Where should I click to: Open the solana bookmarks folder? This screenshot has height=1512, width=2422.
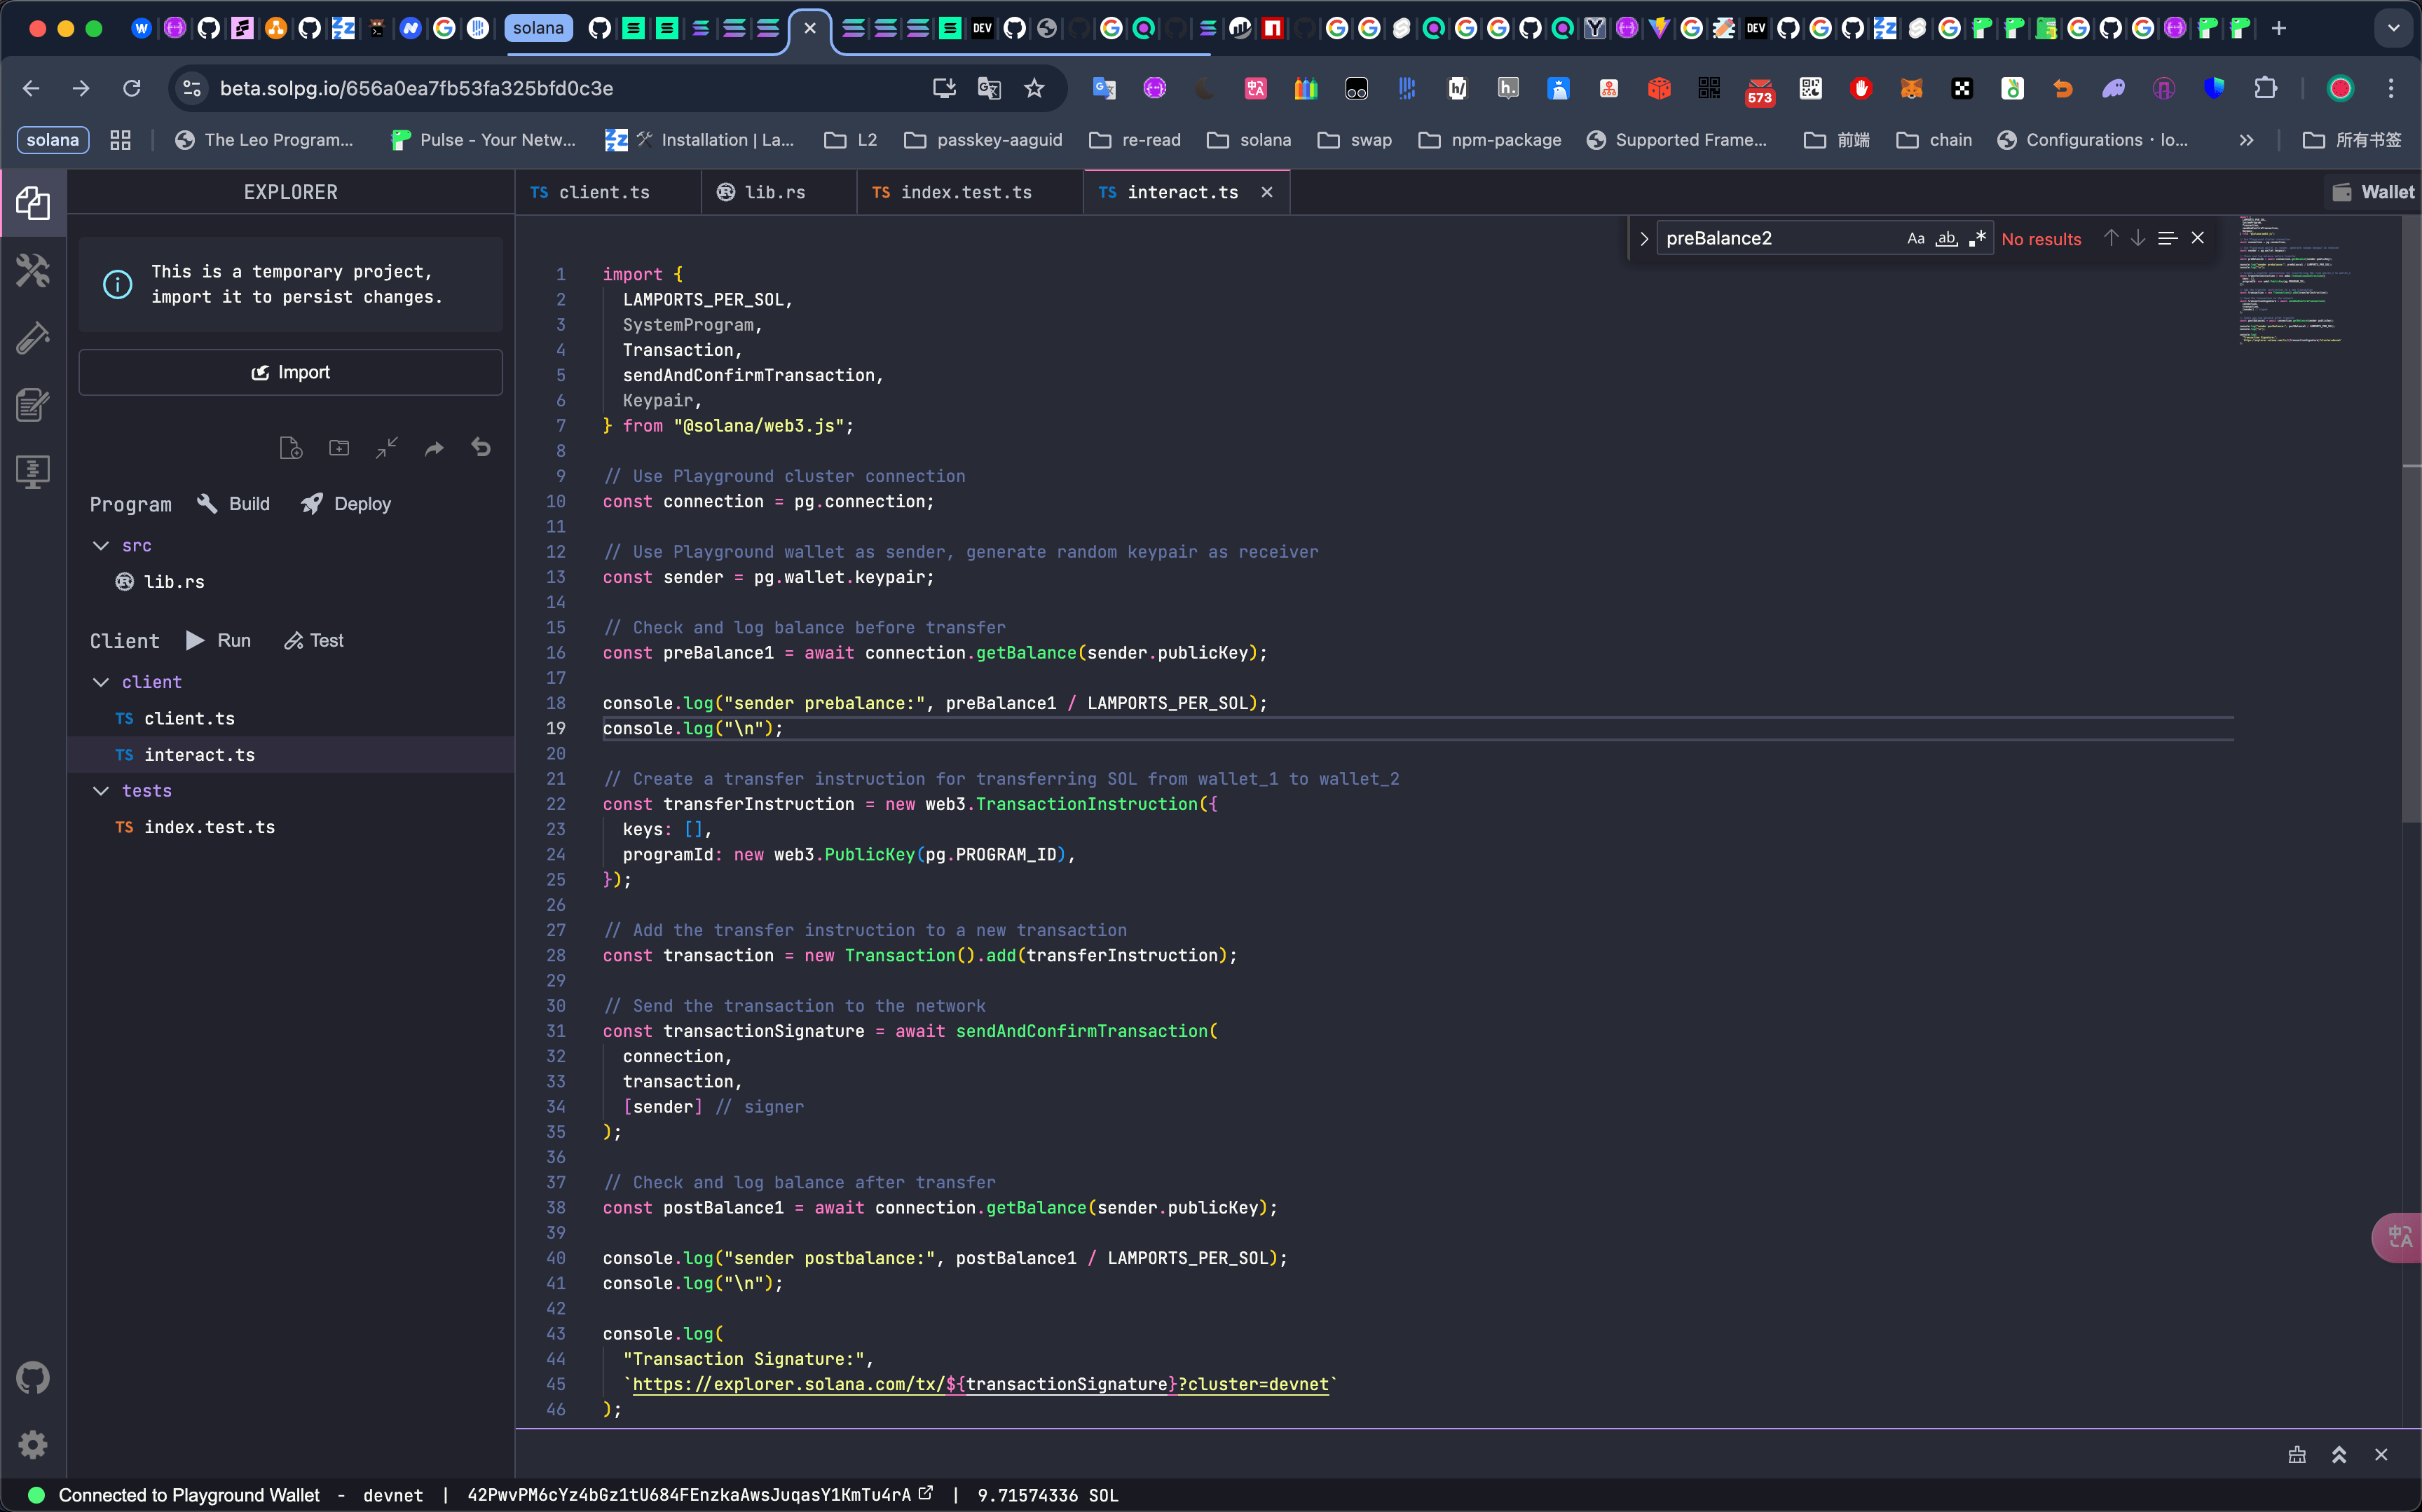1249,140
